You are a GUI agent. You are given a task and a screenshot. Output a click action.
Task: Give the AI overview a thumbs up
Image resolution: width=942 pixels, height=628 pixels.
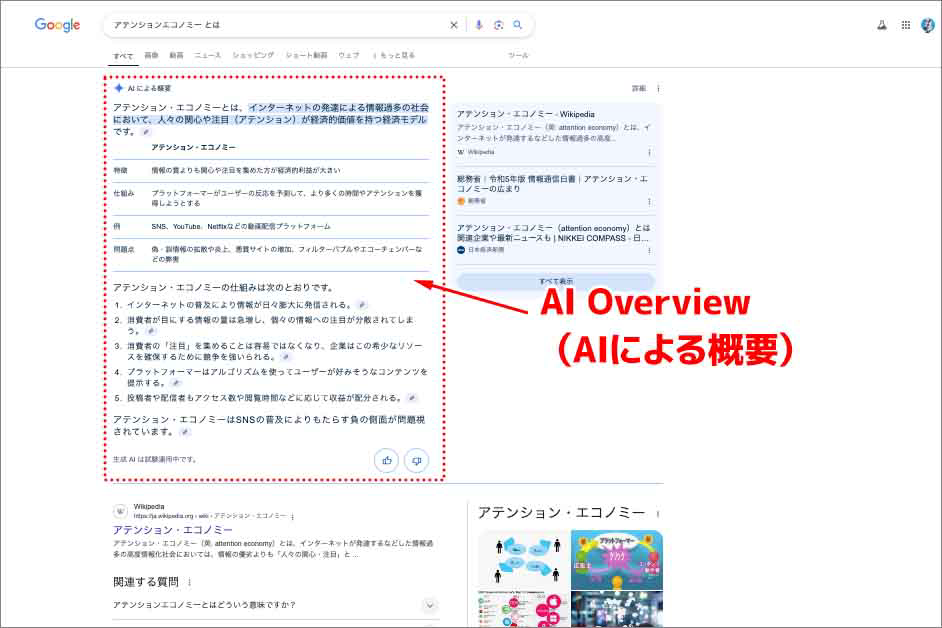(x=386, y=460)
